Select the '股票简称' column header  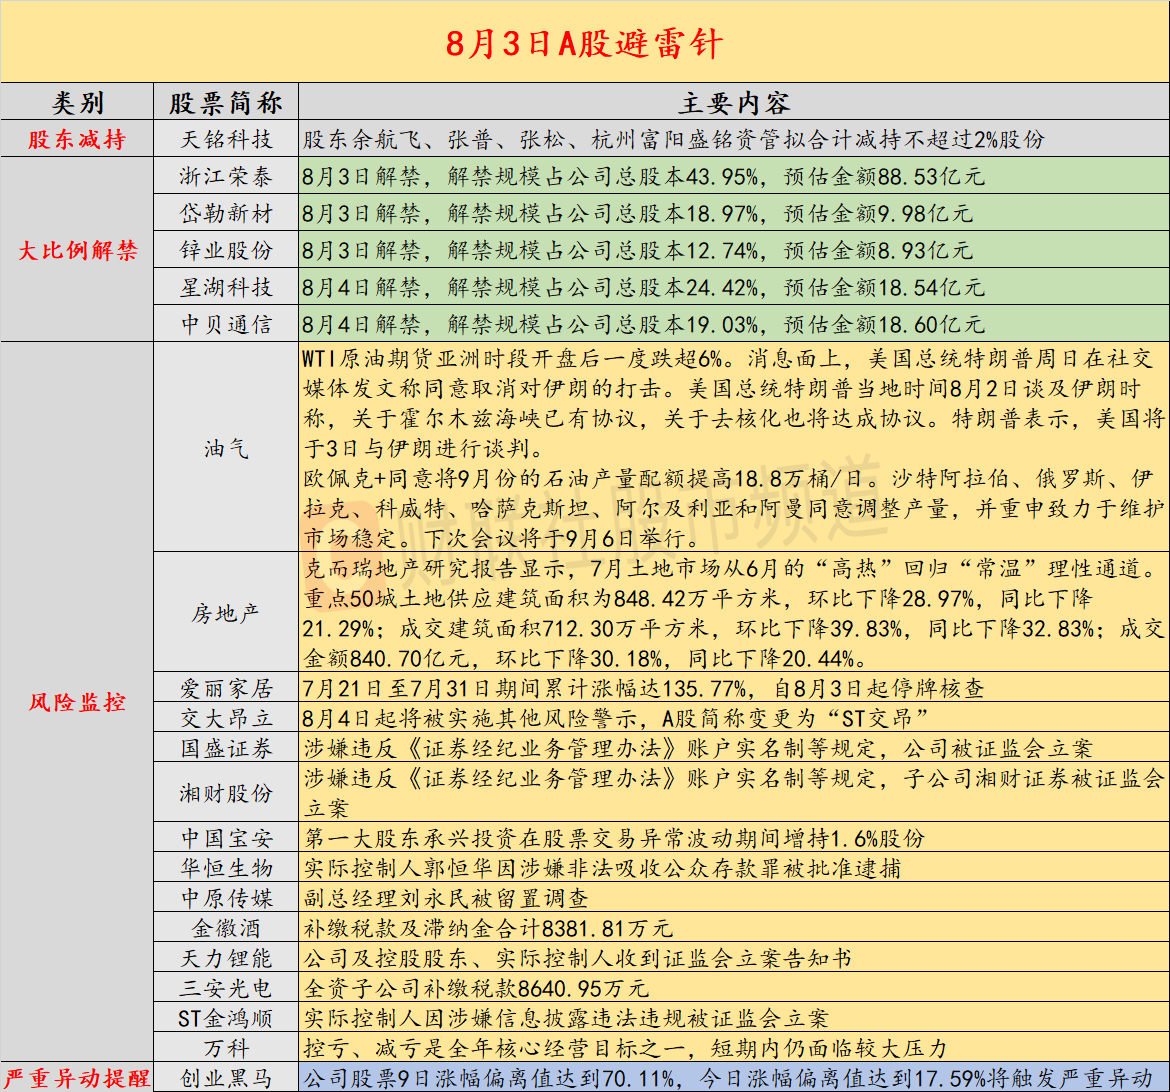point(226,102)
